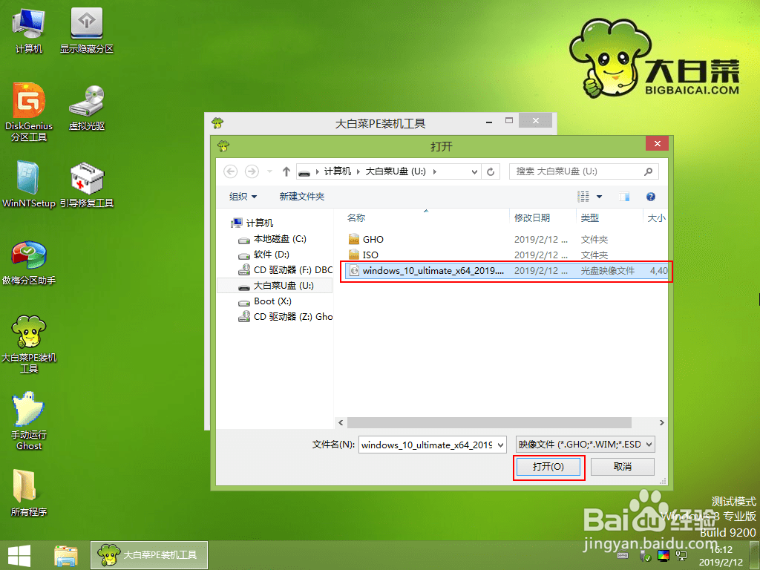Switch to 大白菜PE装机工具 taskbar item

click(149, 555)
